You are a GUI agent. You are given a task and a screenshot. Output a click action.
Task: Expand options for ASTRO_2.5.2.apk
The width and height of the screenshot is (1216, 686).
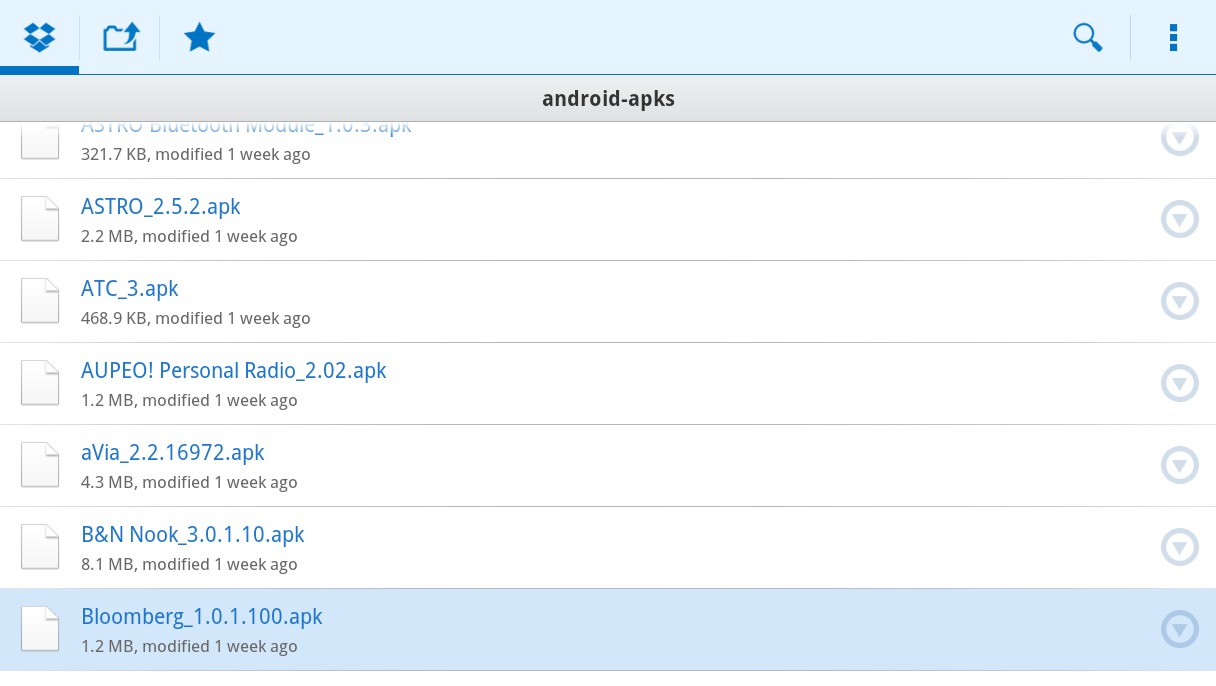point(1180,219)
